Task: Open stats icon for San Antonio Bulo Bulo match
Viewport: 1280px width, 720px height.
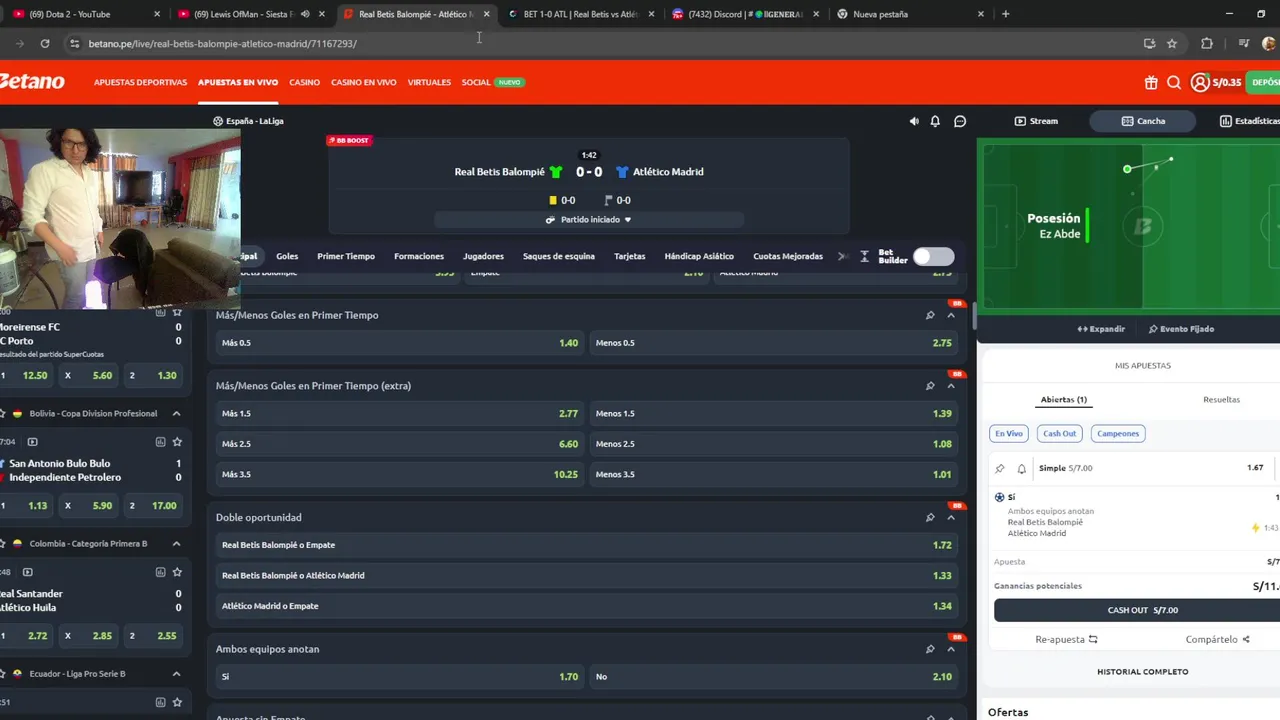Action: pyautogui.click(x=160, y=441)
